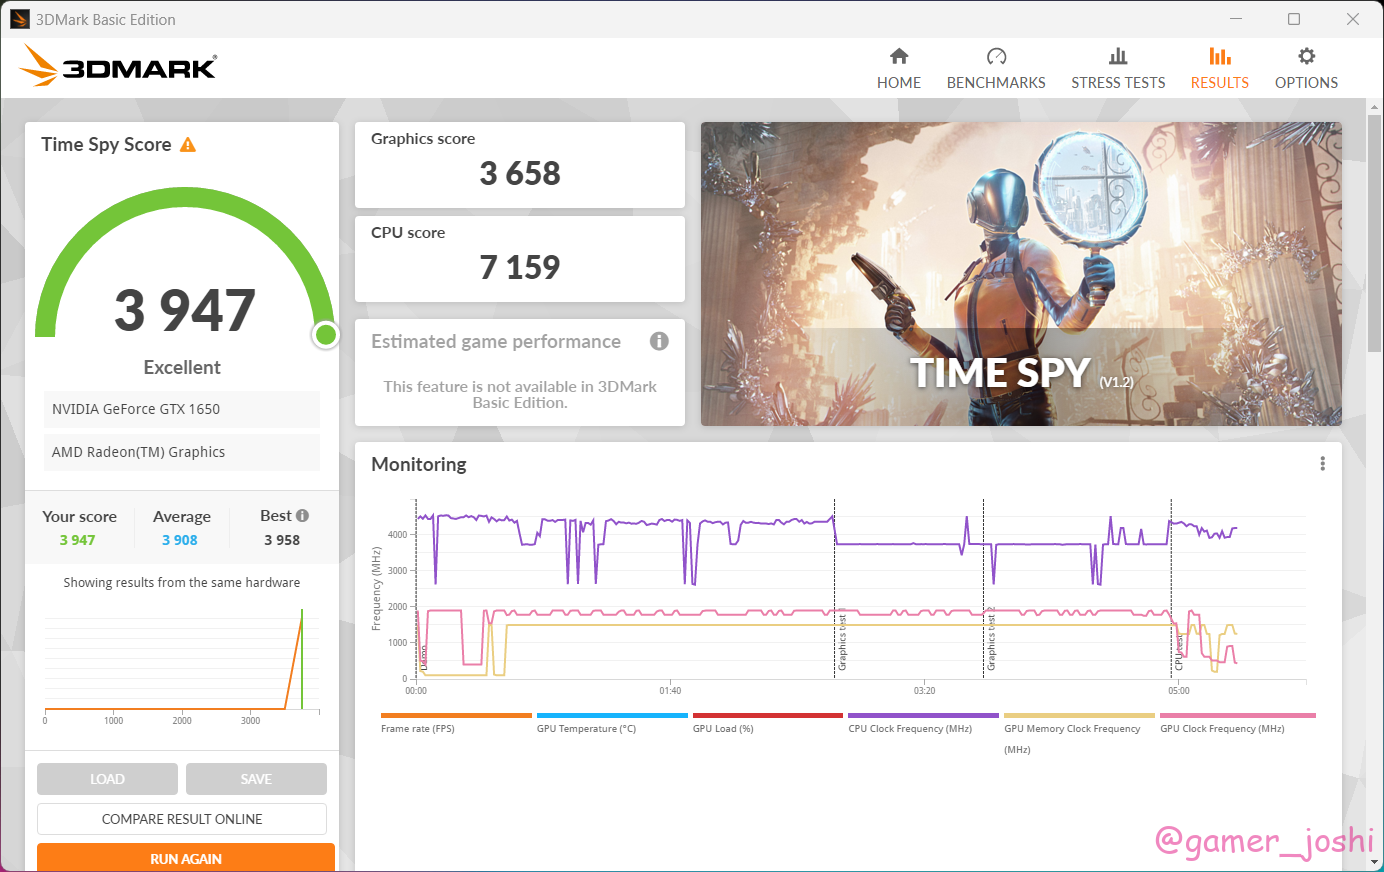Toggle CPU Clock Frequency legend series

pyautogui.click(x=910, y=729)
